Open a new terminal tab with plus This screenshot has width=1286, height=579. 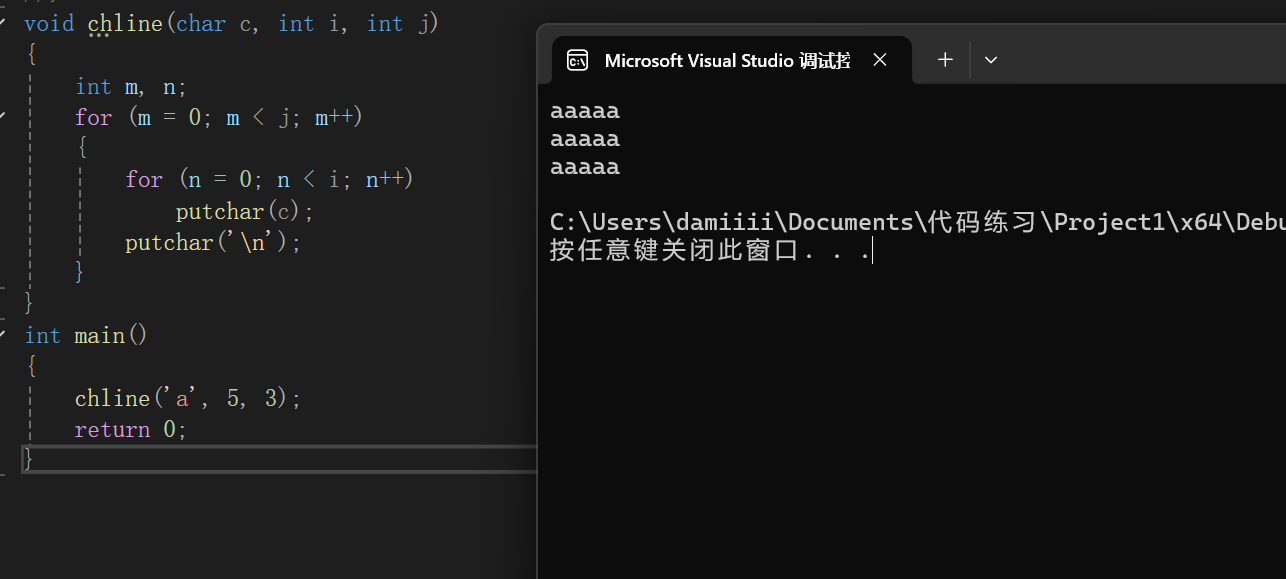click(x=945, y=60)
